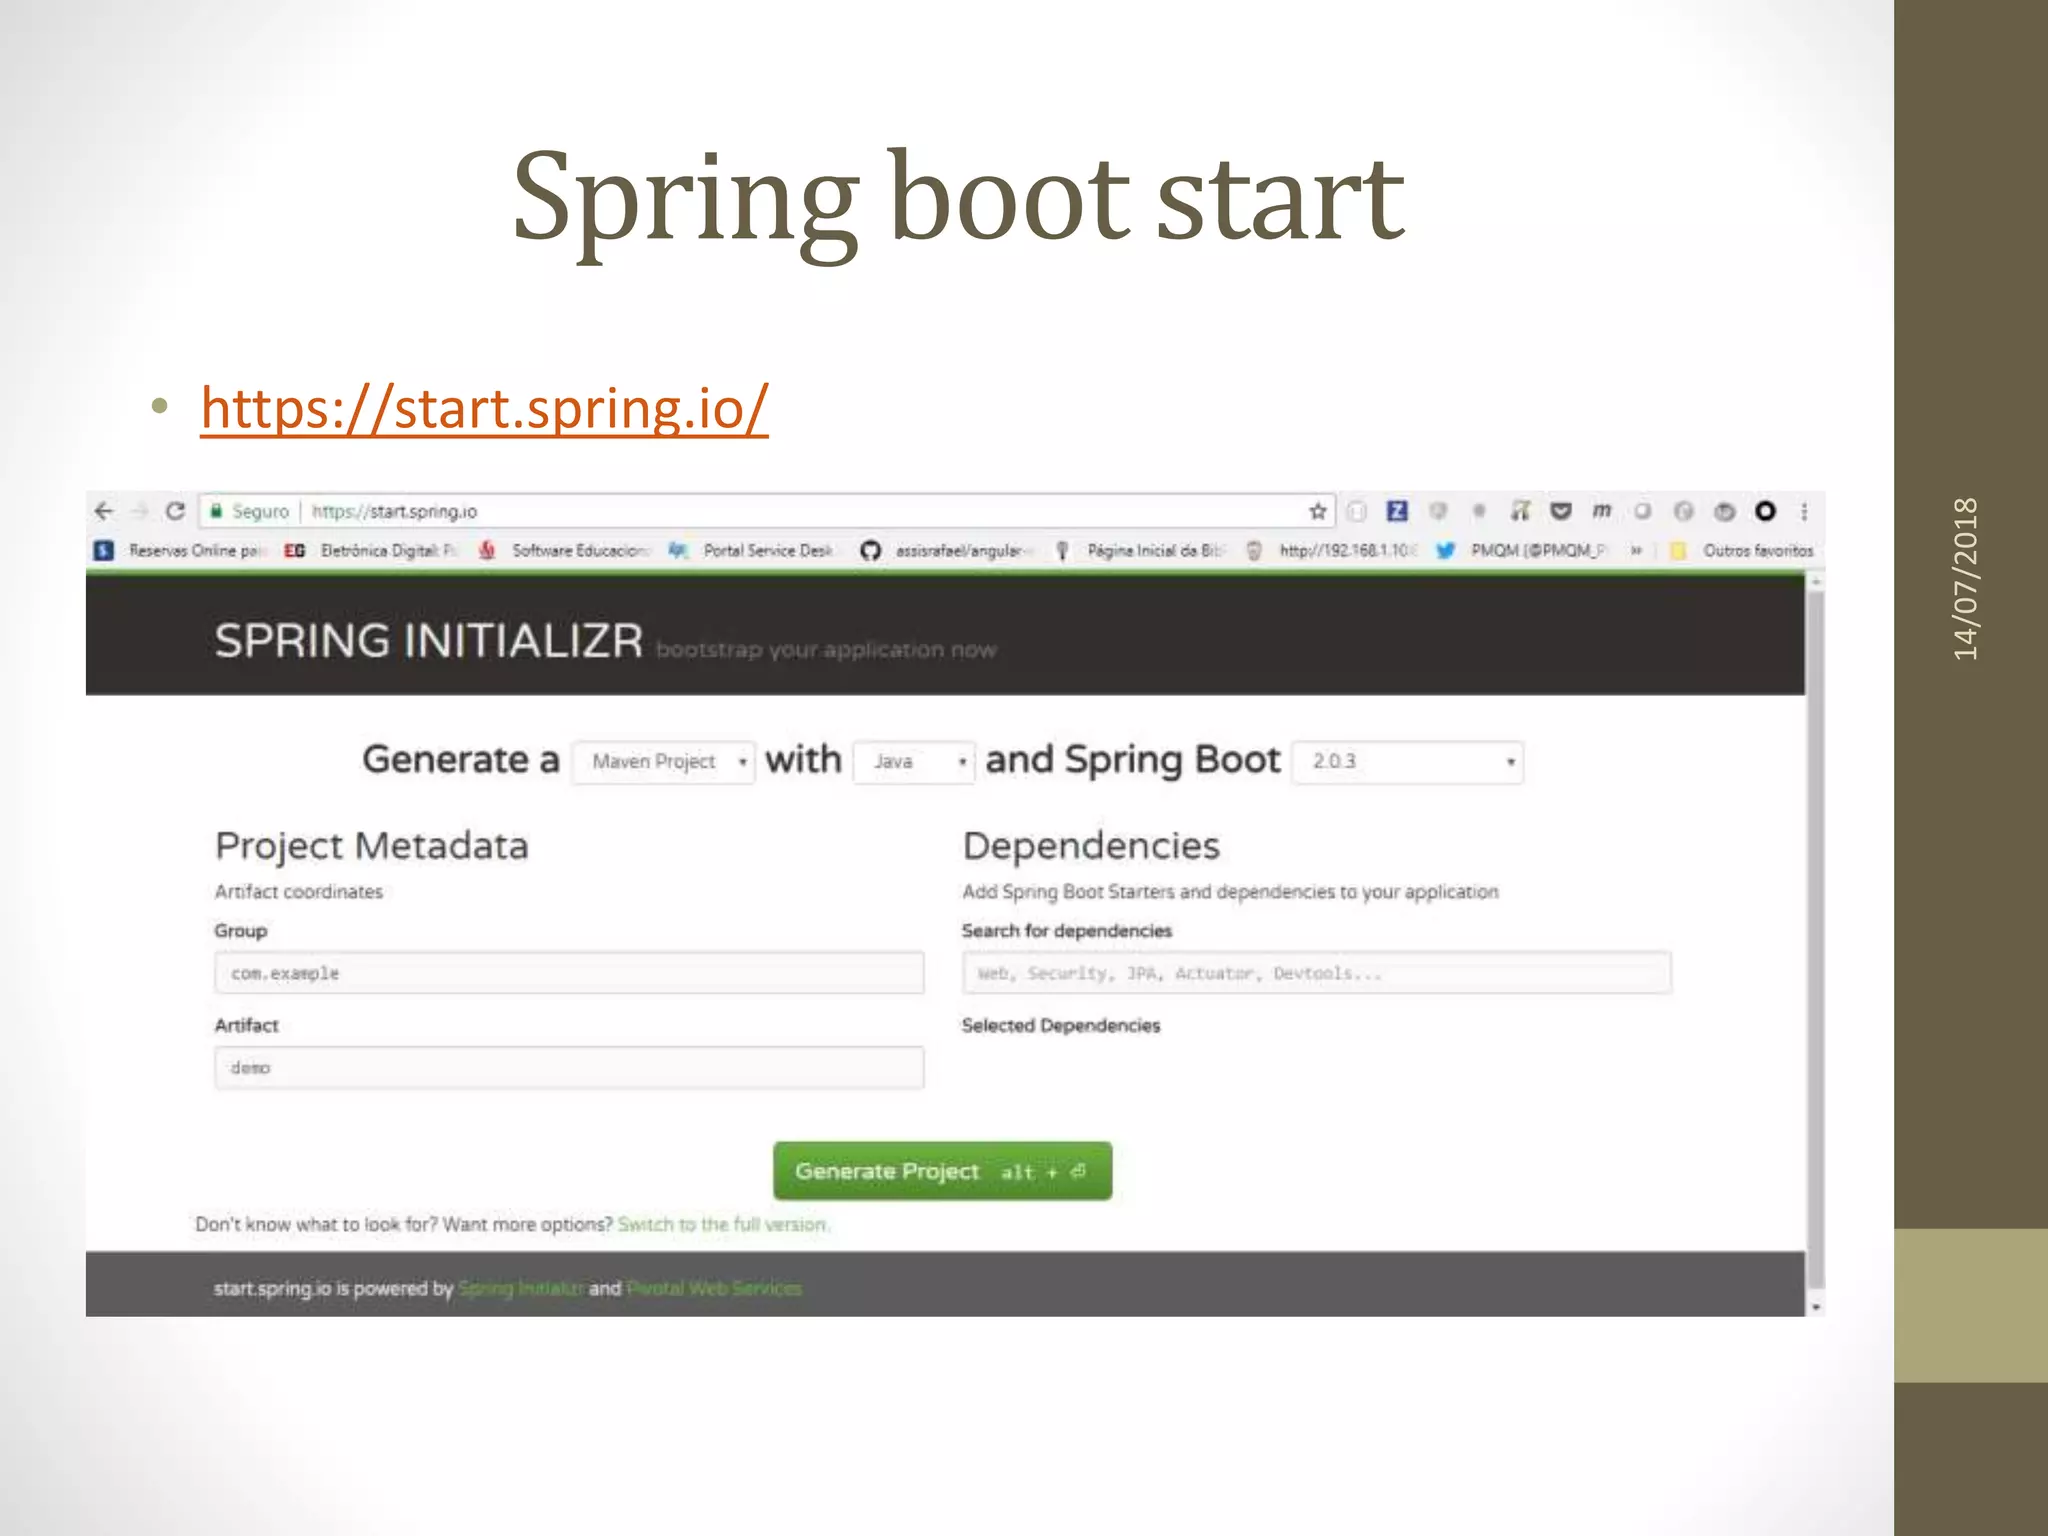
Task: Click Generate Project button
Action: pyautogui.click(x=942, y=1171)
